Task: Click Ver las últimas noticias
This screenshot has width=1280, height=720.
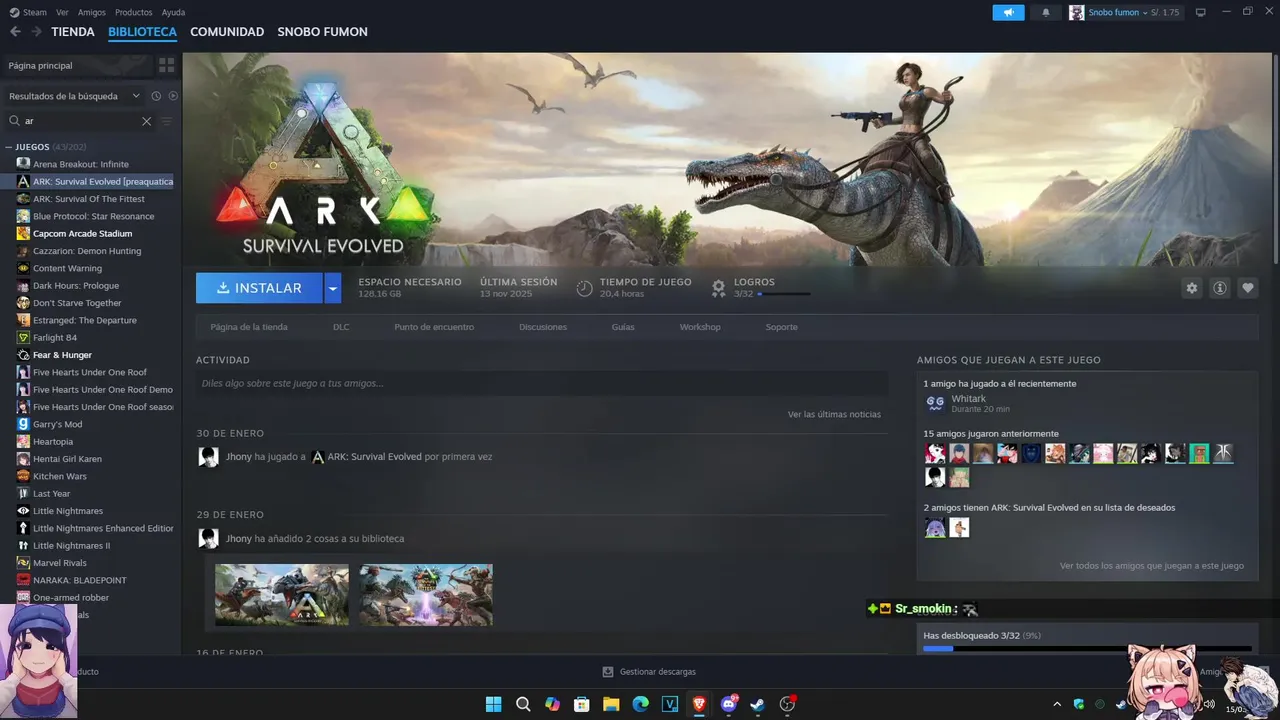Action: point(834,414)
